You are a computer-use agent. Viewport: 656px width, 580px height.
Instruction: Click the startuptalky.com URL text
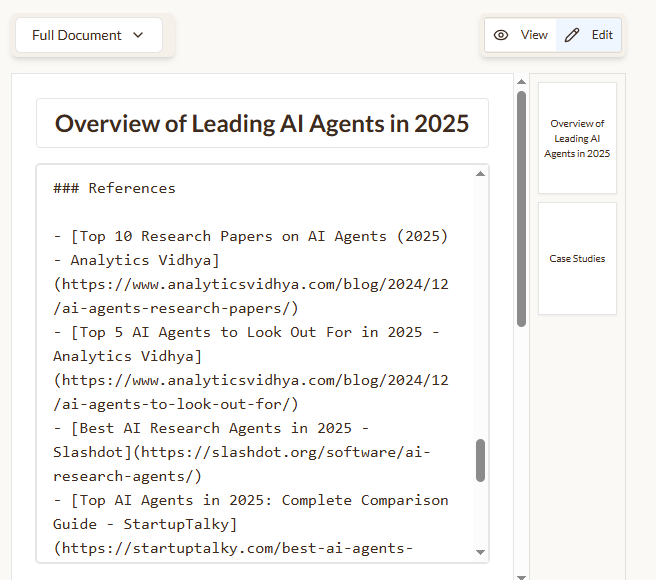[x=233, y=548]
